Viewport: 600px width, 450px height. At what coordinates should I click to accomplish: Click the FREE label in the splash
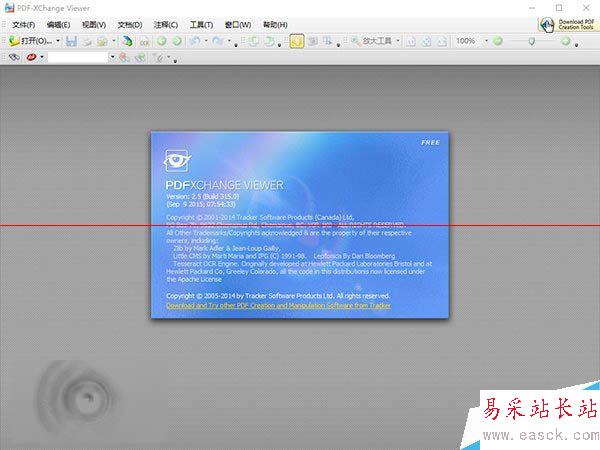pos(430,142)
